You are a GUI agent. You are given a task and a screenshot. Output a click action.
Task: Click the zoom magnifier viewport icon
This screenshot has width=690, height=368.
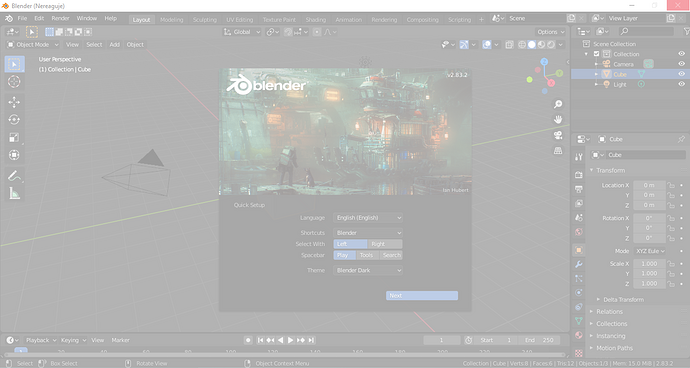point(558,104)
